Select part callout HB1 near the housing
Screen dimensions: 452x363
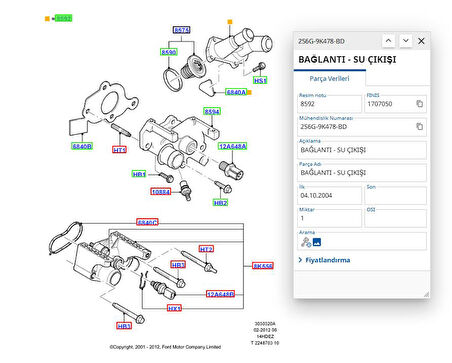[139, 174]
